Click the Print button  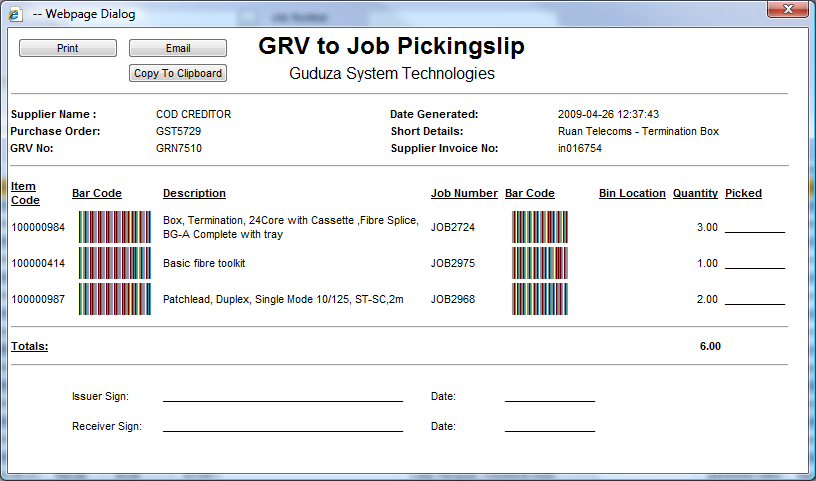(68, 48)
